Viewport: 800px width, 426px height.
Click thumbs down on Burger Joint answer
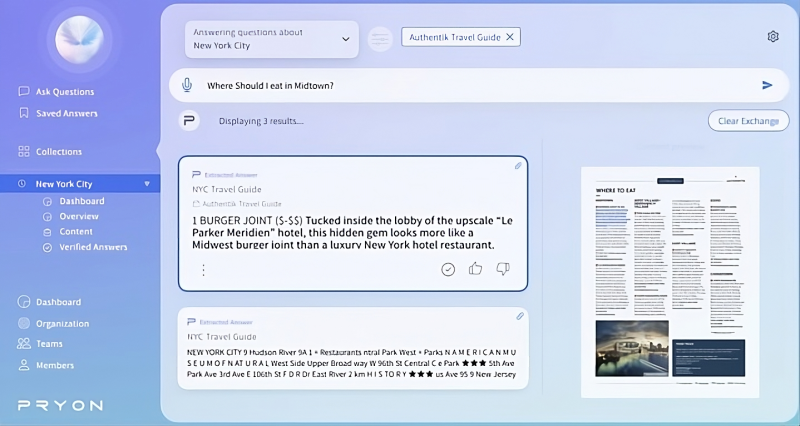503,269
